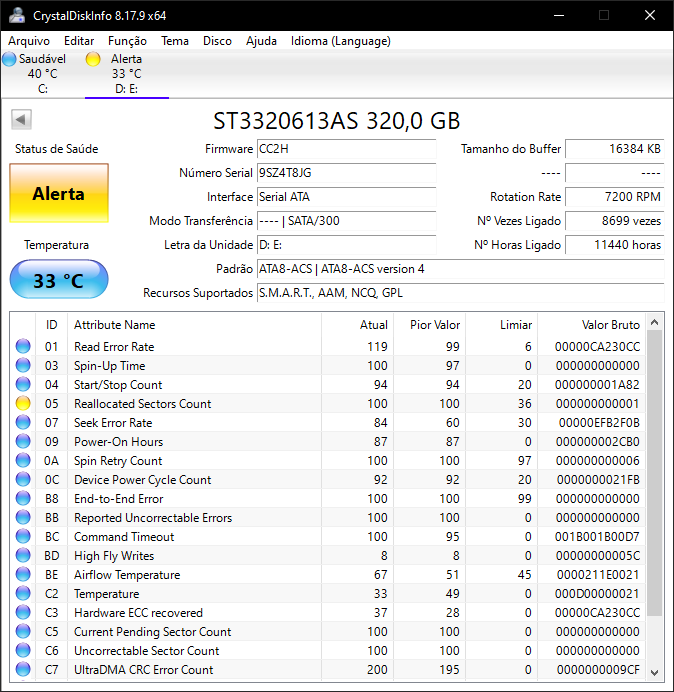The image size is (674, 692).
Task: Open the Ajuda menu
Action: click(x=261, y=41)
